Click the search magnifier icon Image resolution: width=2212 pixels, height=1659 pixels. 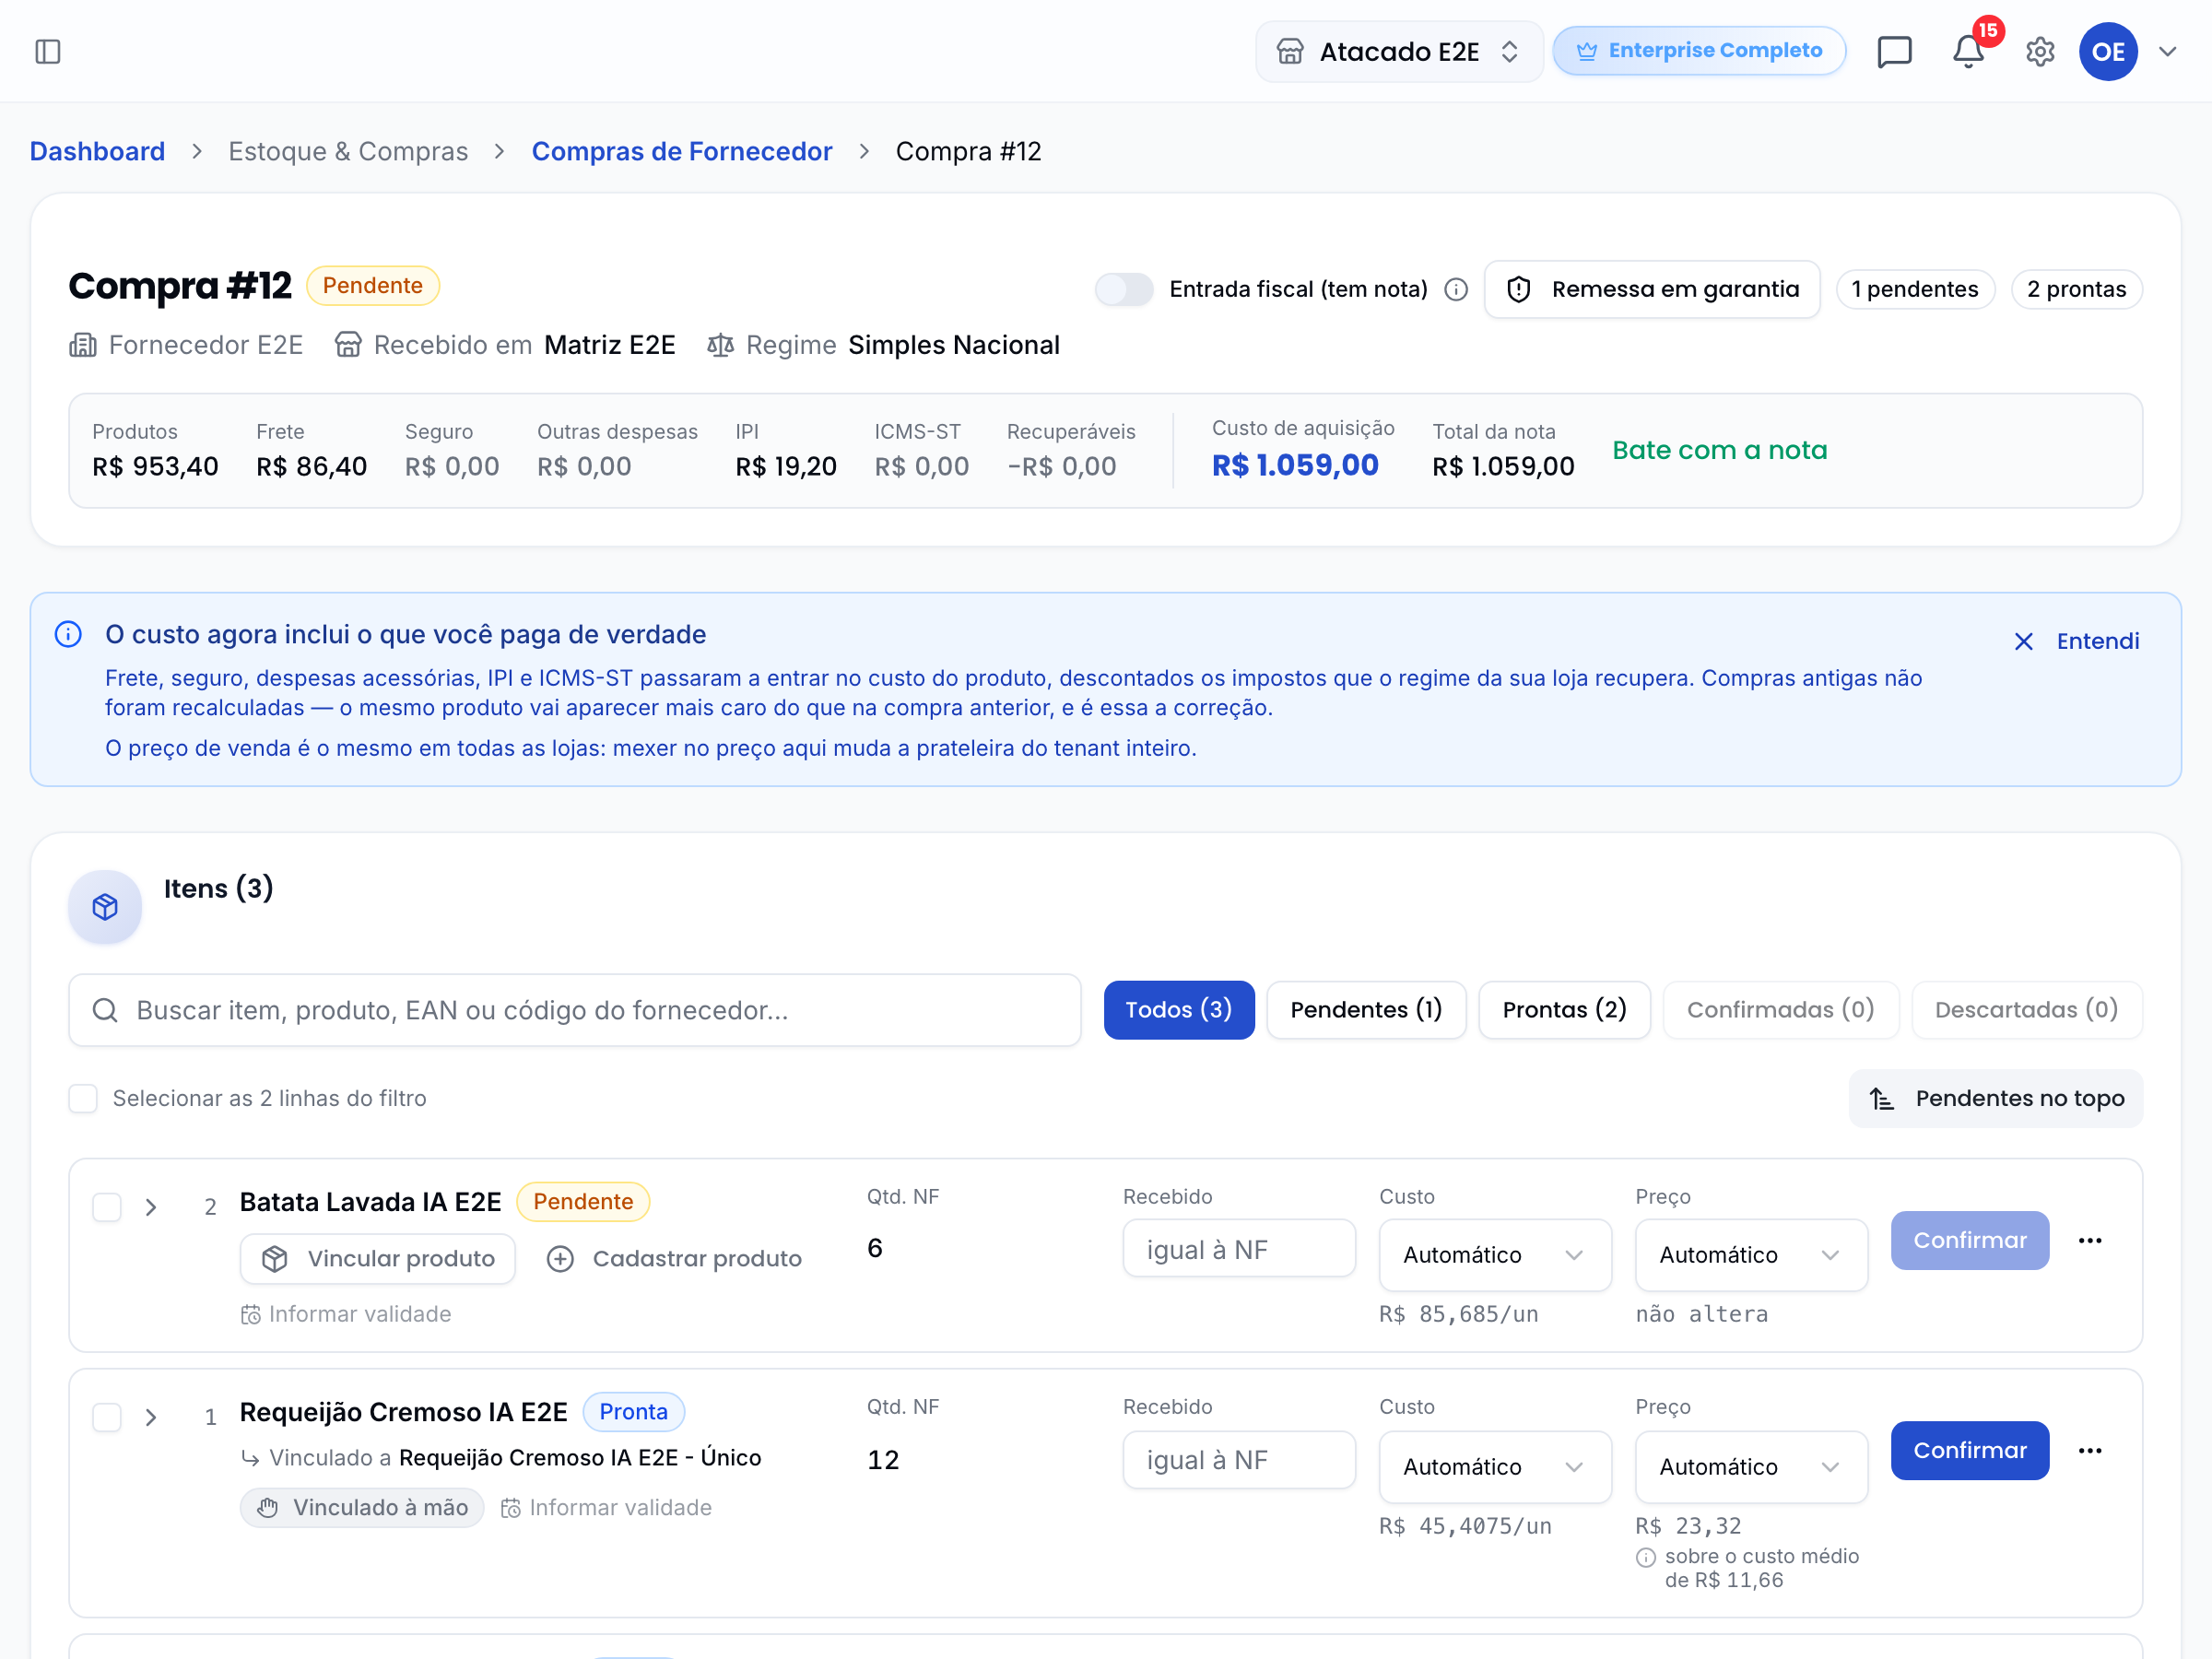[x=105, y=1010]
